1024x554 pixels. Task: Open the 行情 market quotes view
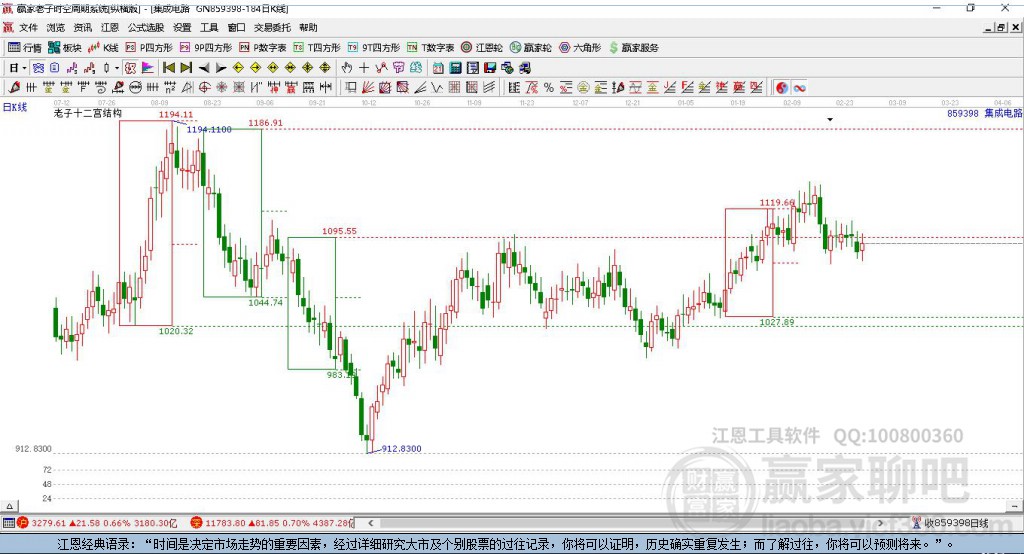(x=24, y=48)
